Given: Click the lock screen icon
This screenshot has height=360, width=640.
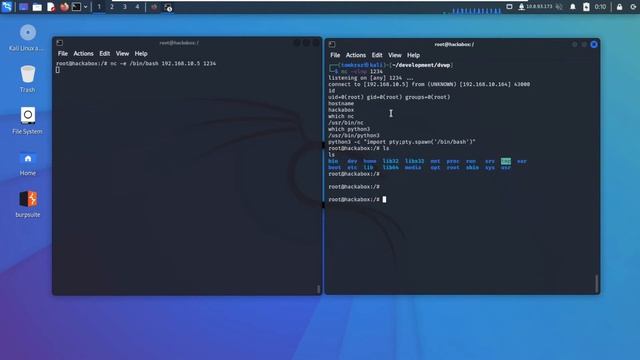Looking at the screenshot, I should click(x=620, y=7).
